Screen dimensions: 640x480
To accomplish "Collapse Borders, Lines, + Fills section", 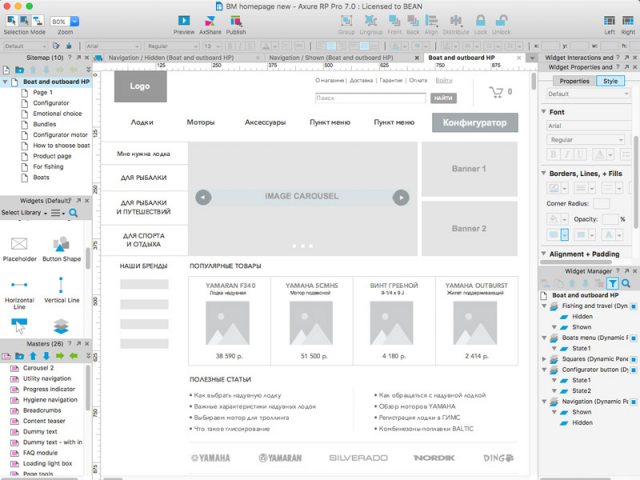I will (544, 173).
